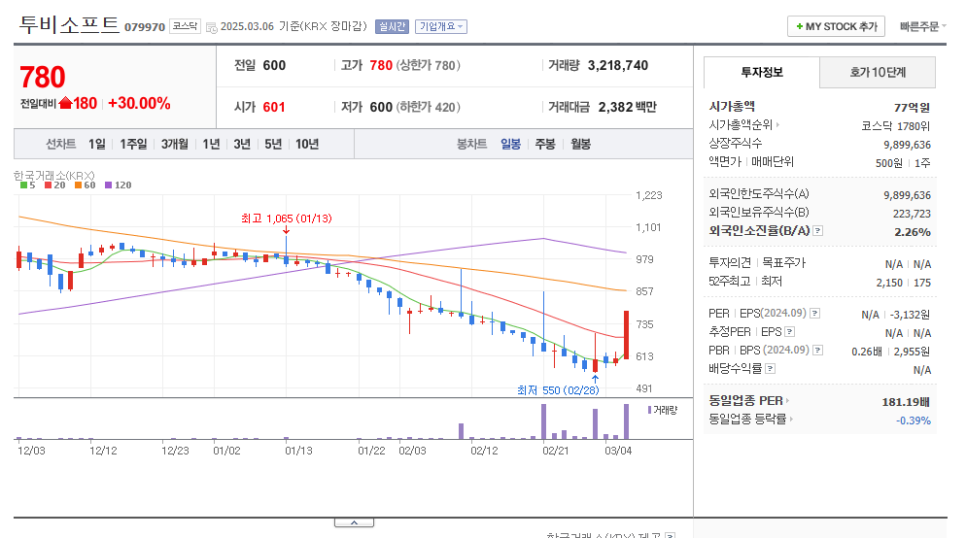Switch to the 투자정보 tab
This screenshot has height=538, width=966.
761,72
